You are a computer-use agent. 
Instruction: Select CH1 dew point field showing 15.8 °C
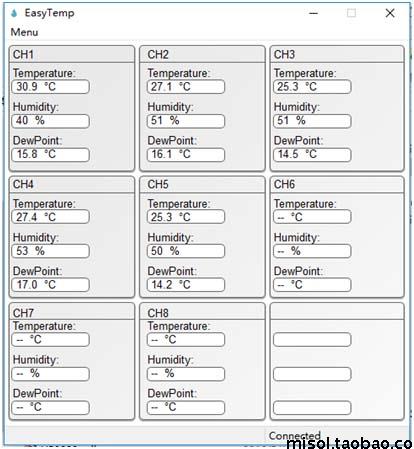51,155
